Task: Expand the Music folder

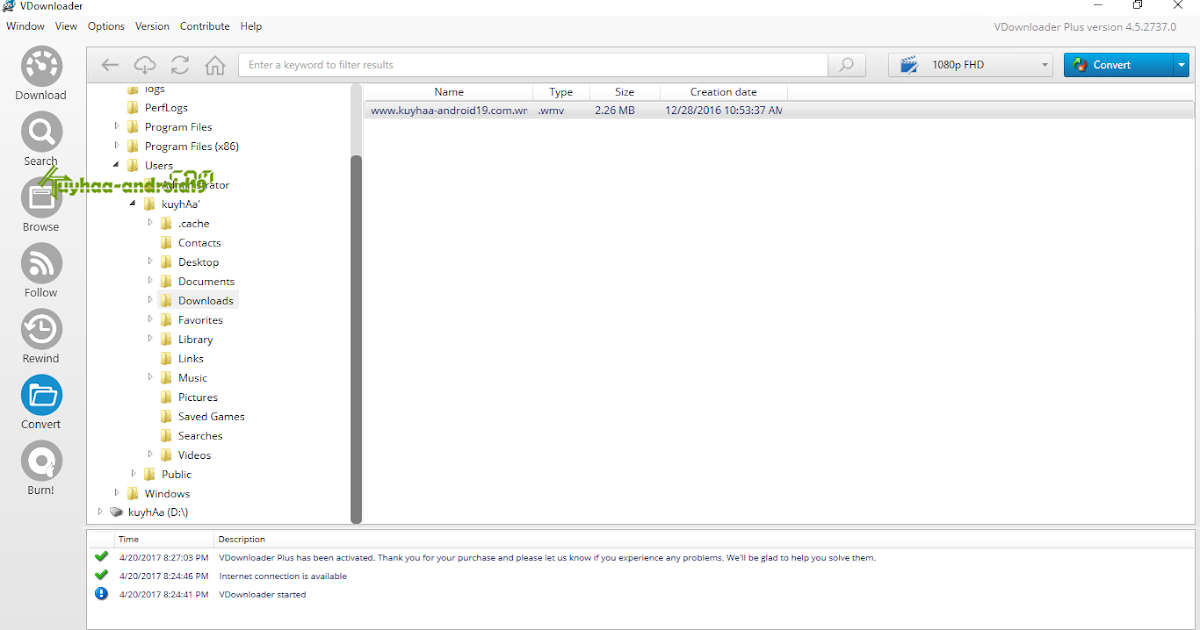Action: [151, 378]
